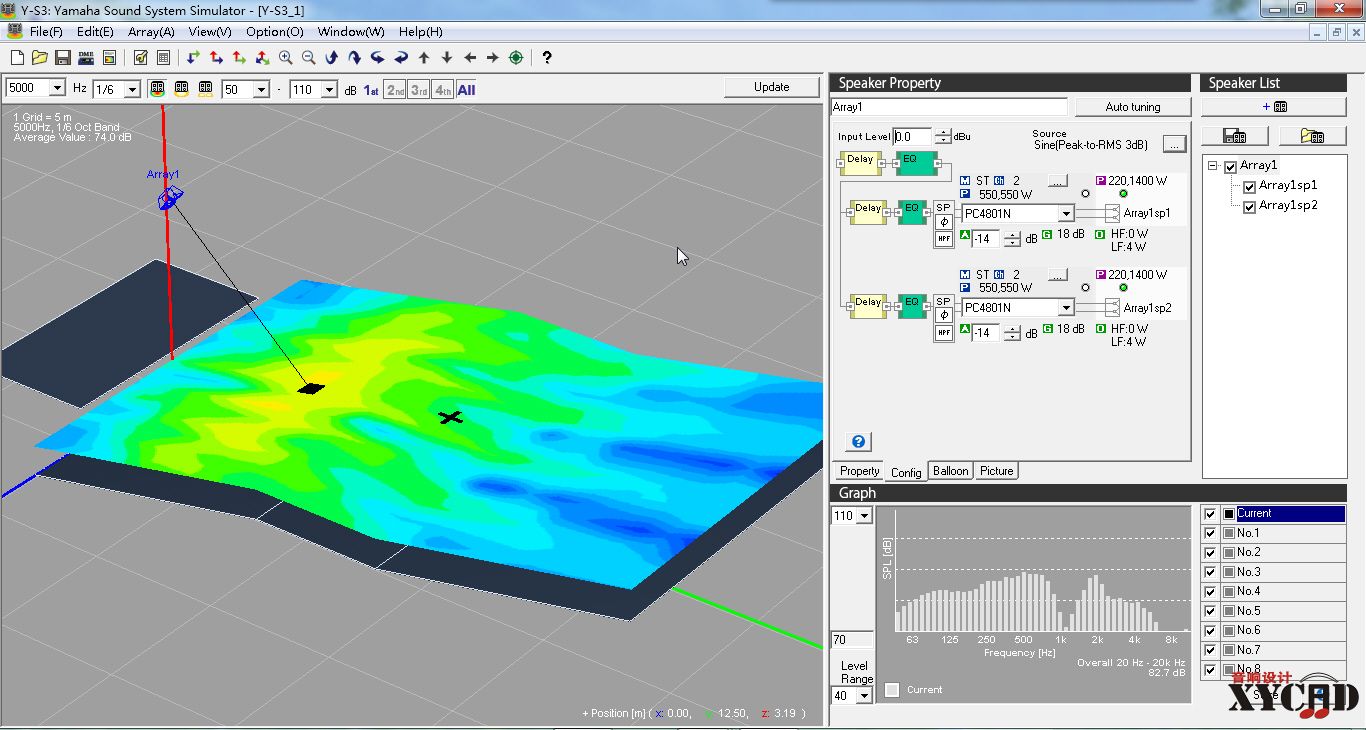Open the top Delay block
Screen dimensions: 1366x730
point(860,163)
